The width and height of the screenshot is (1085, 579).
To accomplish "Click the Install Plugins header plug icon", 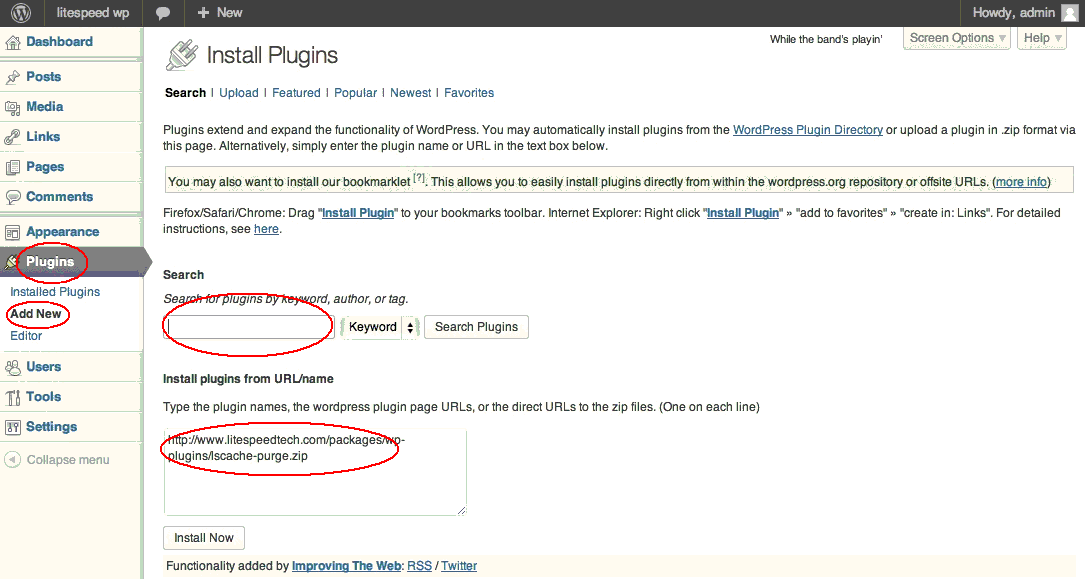I will 182,55.
